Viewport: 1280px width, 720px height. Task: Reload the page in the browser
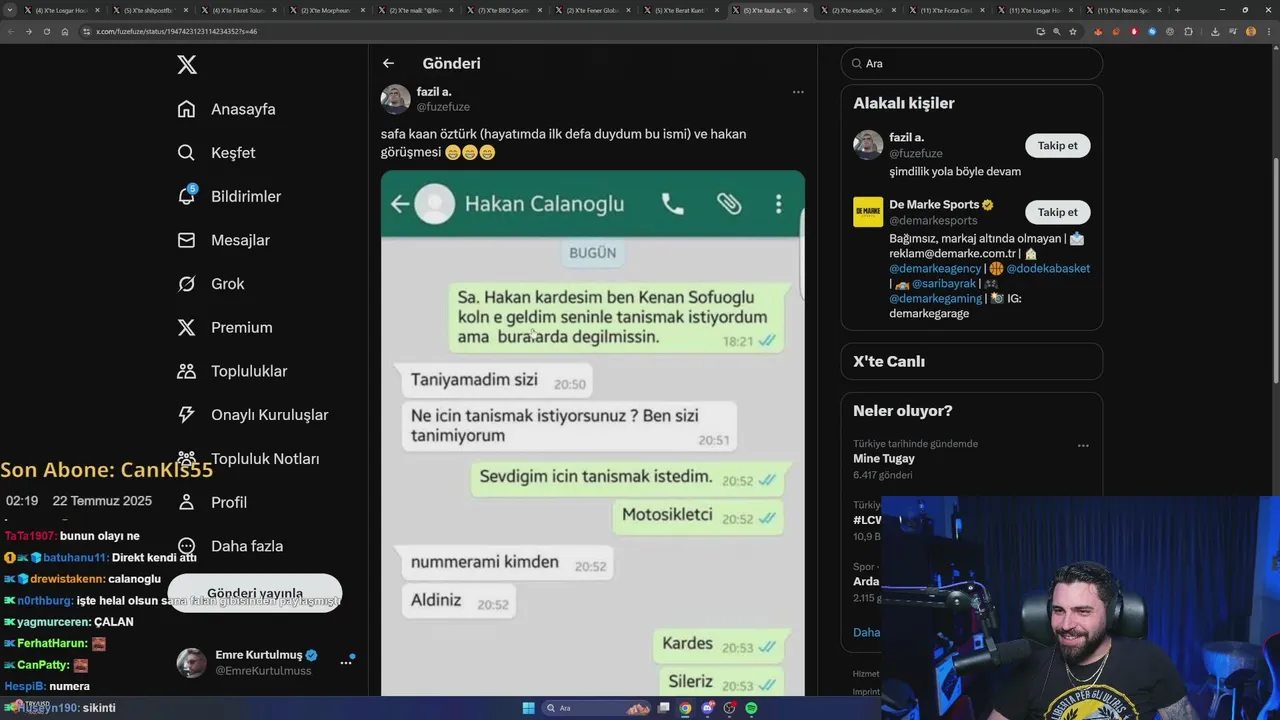click(x=46, y=31)
